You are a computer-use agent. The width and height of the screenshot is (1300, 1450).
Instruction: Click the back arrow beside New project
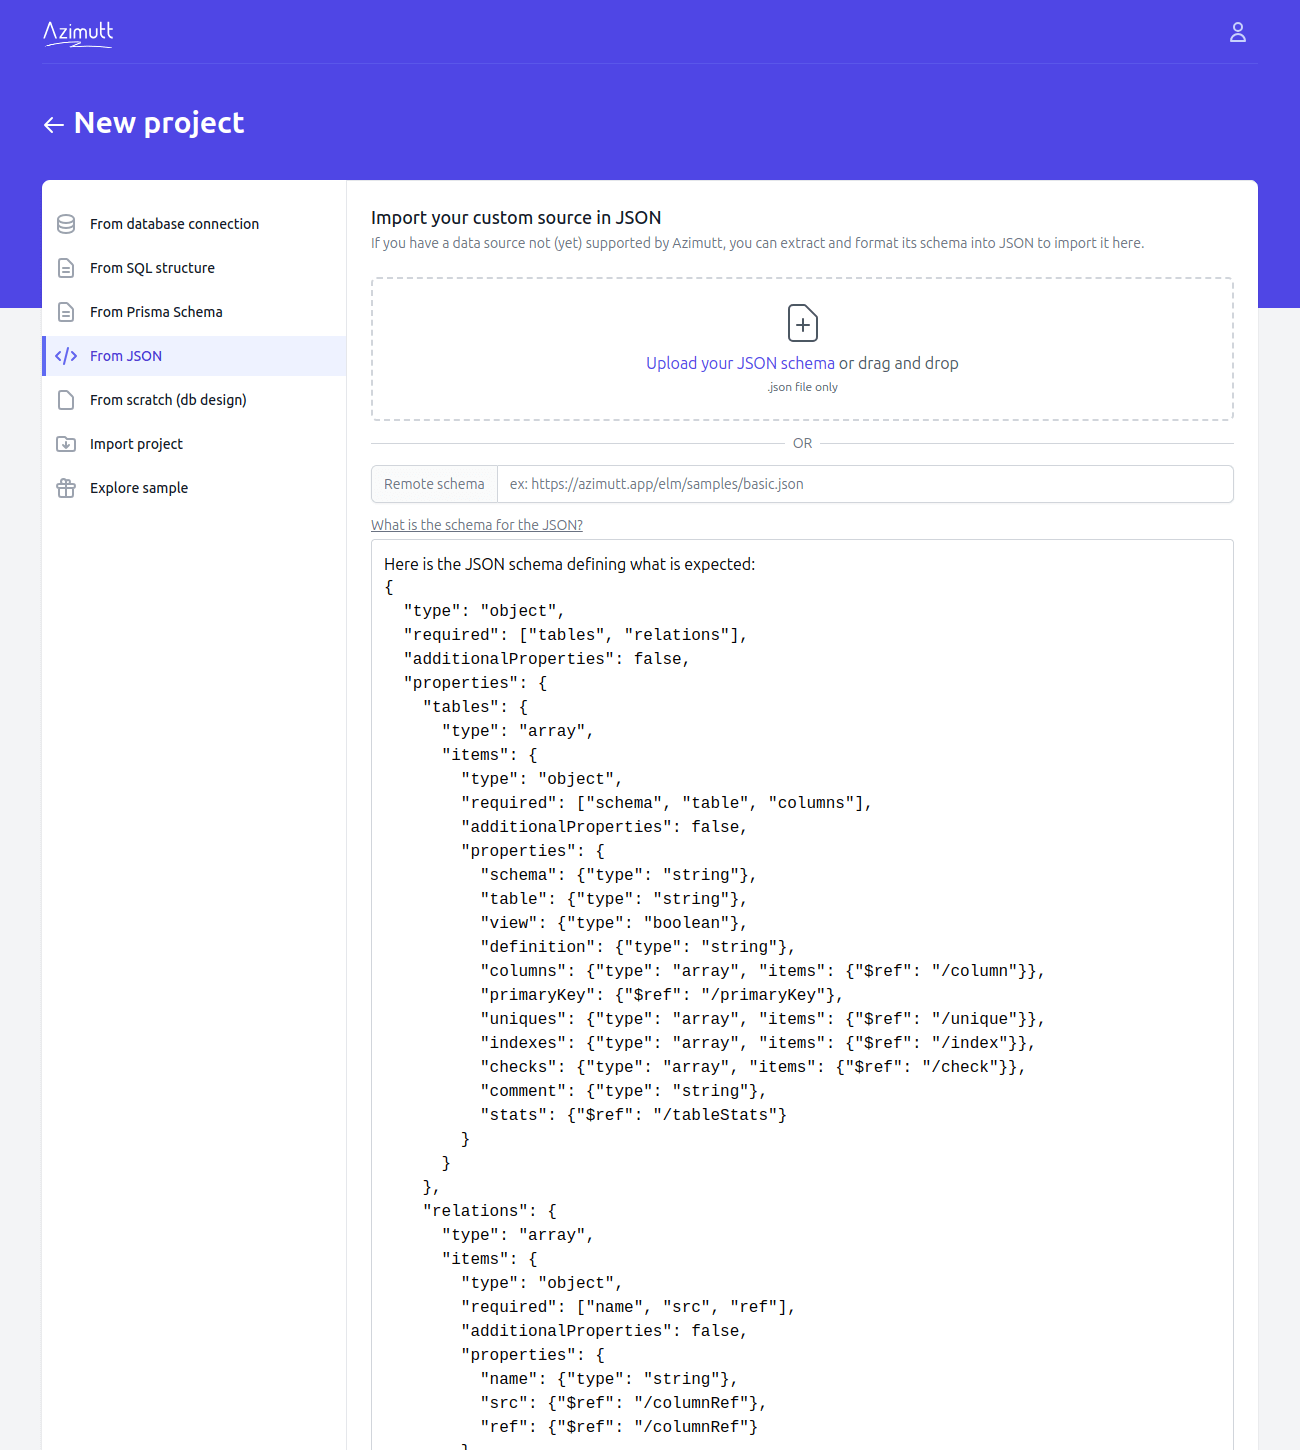tap(55, 124)
